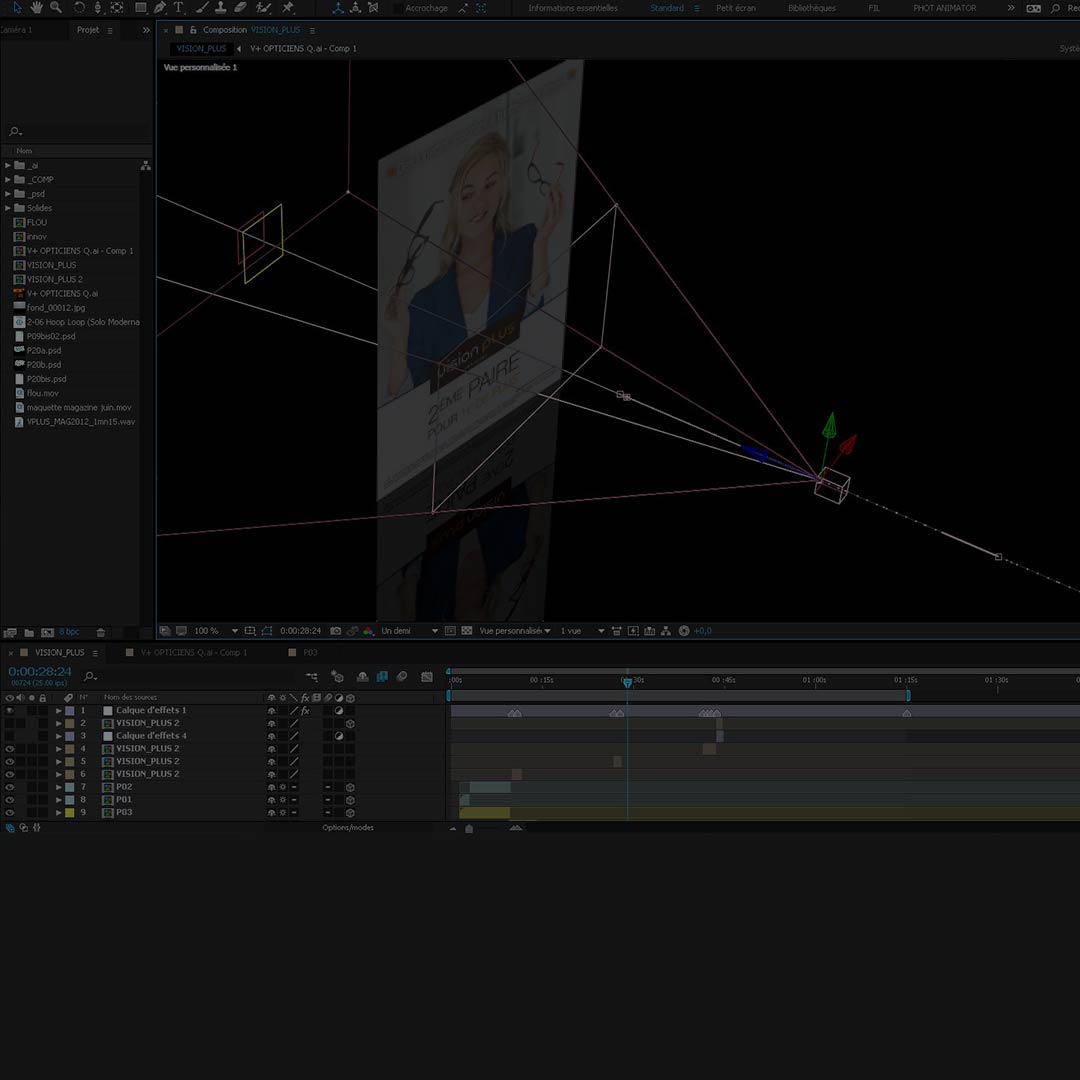Screen dimensions: 1080x1080
Task: Switch to PHOT ANIMATOR workspace
Action: [x=944, y=8]
